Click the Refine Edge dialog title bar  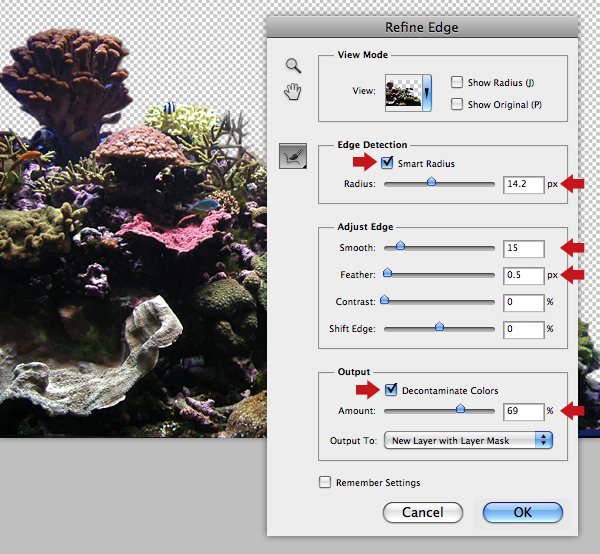pyautogui.click(x=422, y=28)
